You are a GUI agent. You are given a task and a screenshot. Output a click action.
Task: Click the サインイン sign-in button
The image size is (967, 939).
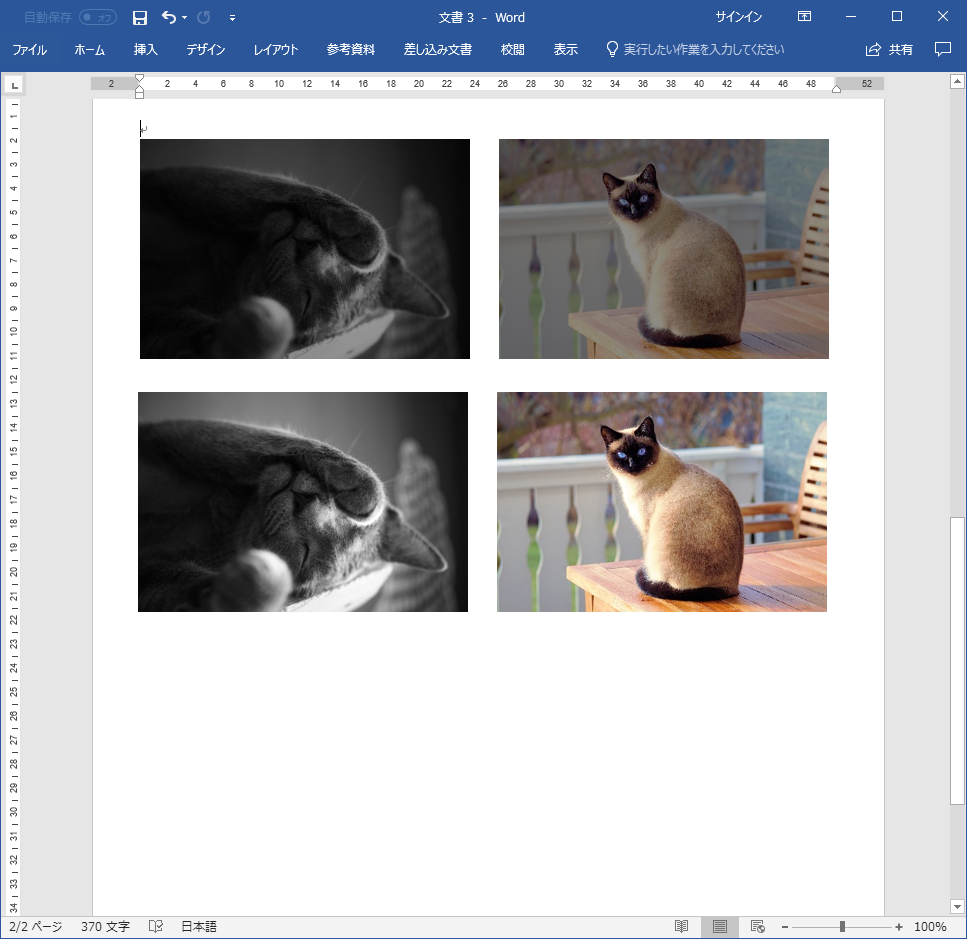pyautogui.click(x=738, y=17)
